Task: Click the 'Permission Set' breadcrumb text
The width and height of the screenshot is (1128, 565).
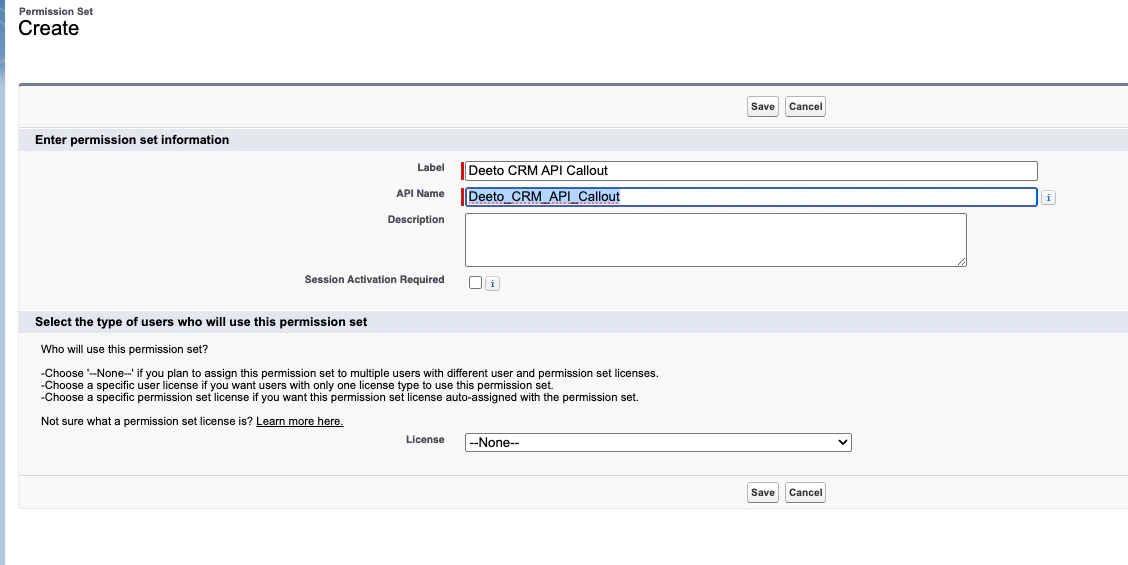Action: click(x=55, y=12)
